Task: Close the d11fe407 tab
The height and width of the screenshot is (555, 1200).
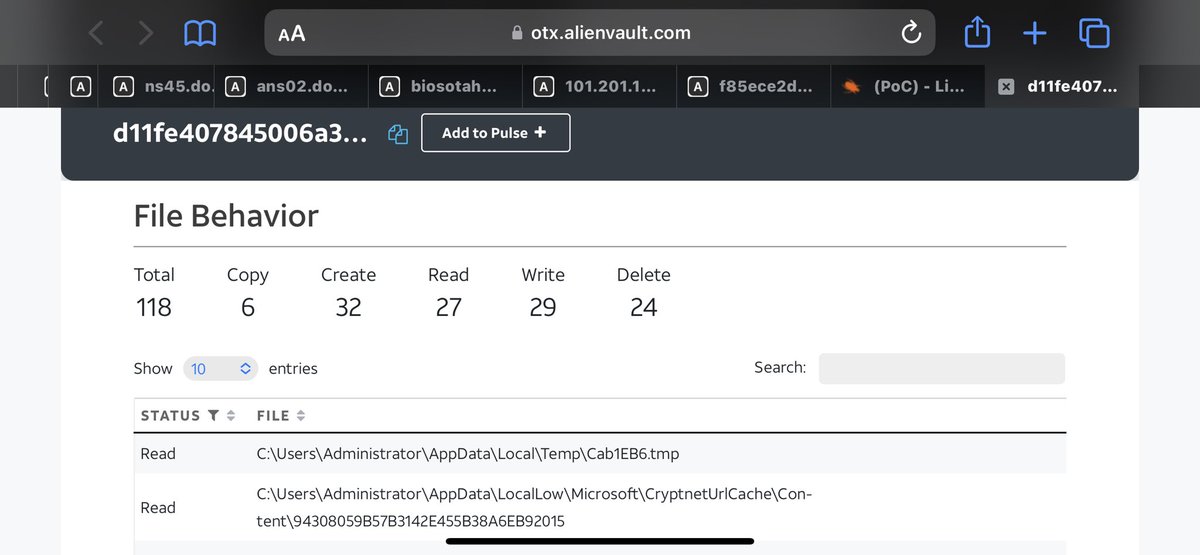Action: click(x=1007, y=87)
